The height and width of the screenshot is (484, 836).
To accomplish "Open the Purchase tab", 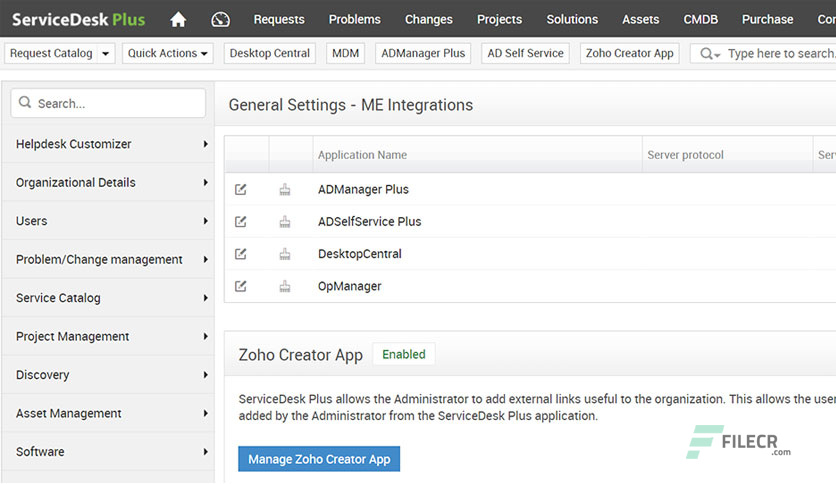I will click(x=767, y=19).
